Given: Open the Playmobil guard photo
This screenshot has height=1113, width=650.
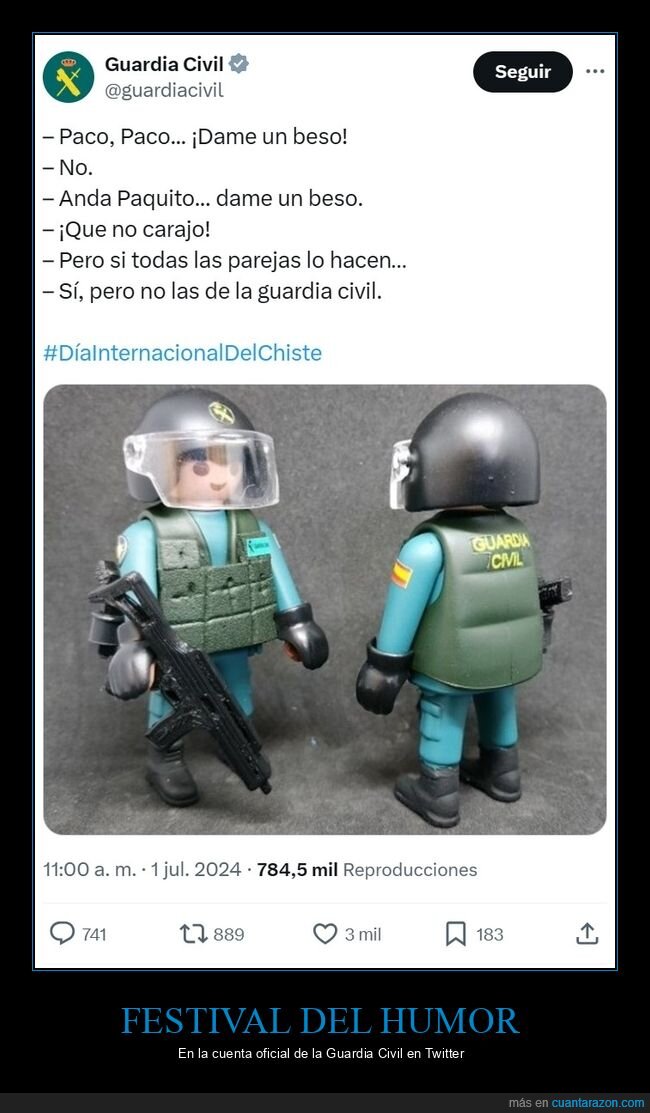Looking at the screenshot, I should coord(325,610).
